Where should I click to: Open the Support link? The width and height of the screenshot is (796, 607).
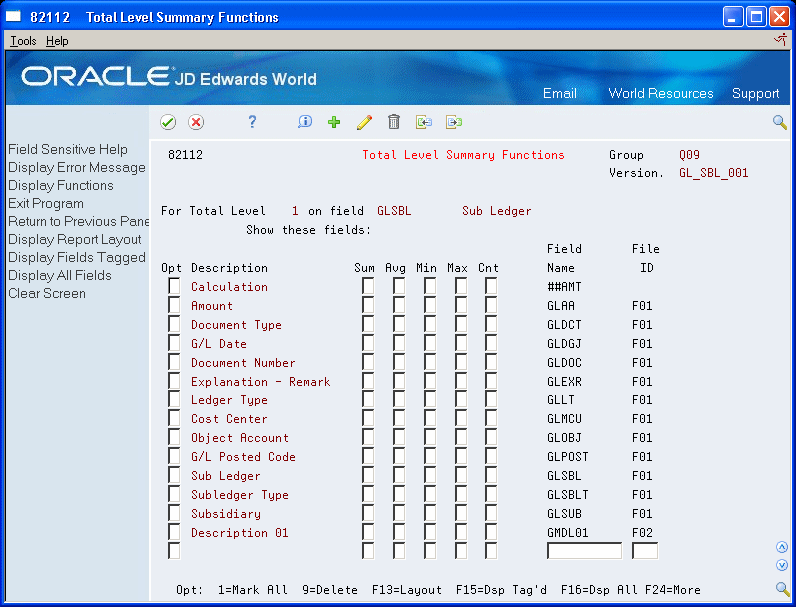755,93
